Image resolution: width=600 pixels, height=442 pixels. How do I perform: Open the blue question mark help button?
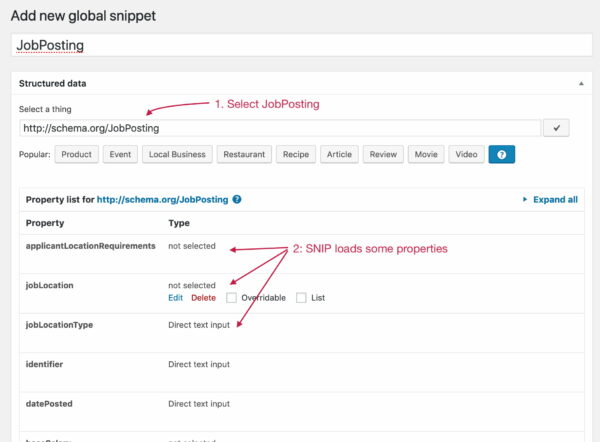pyautogui.click(x=502, y=154)
